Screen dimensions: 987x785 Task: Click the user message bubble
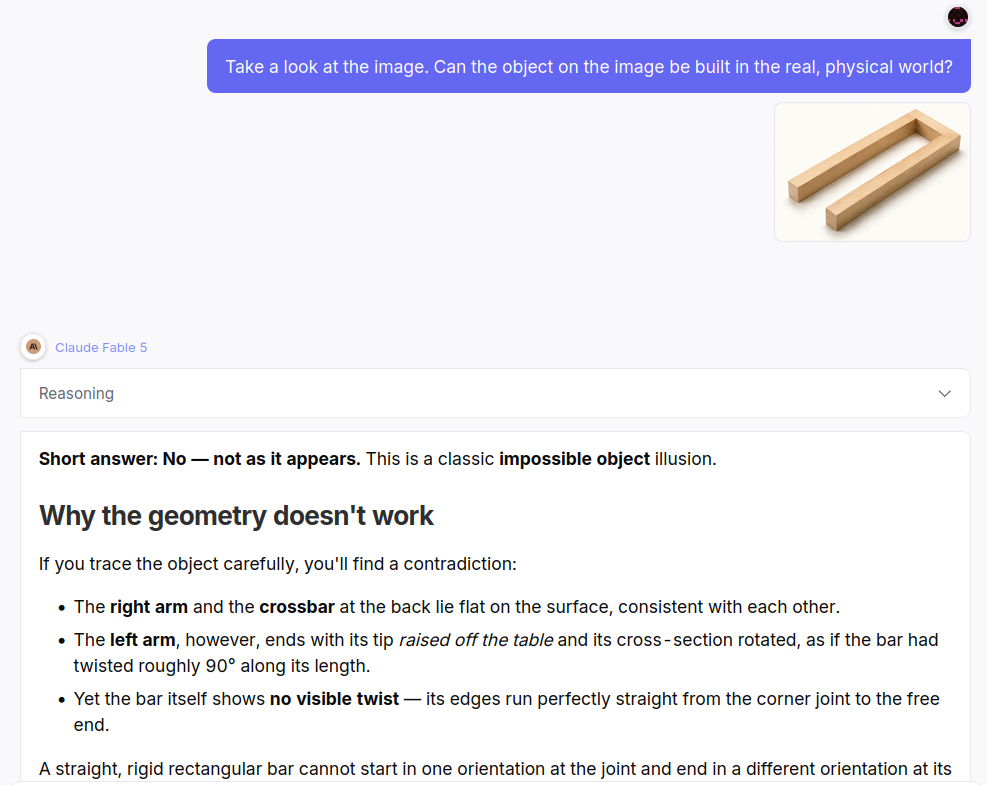tap(589, 66)
